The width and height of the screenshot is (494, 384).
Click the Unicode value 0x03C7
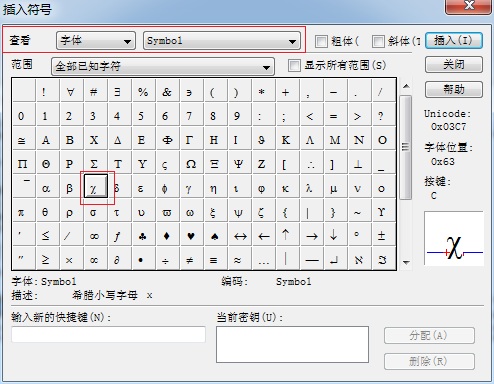click(x=448, y=127)
